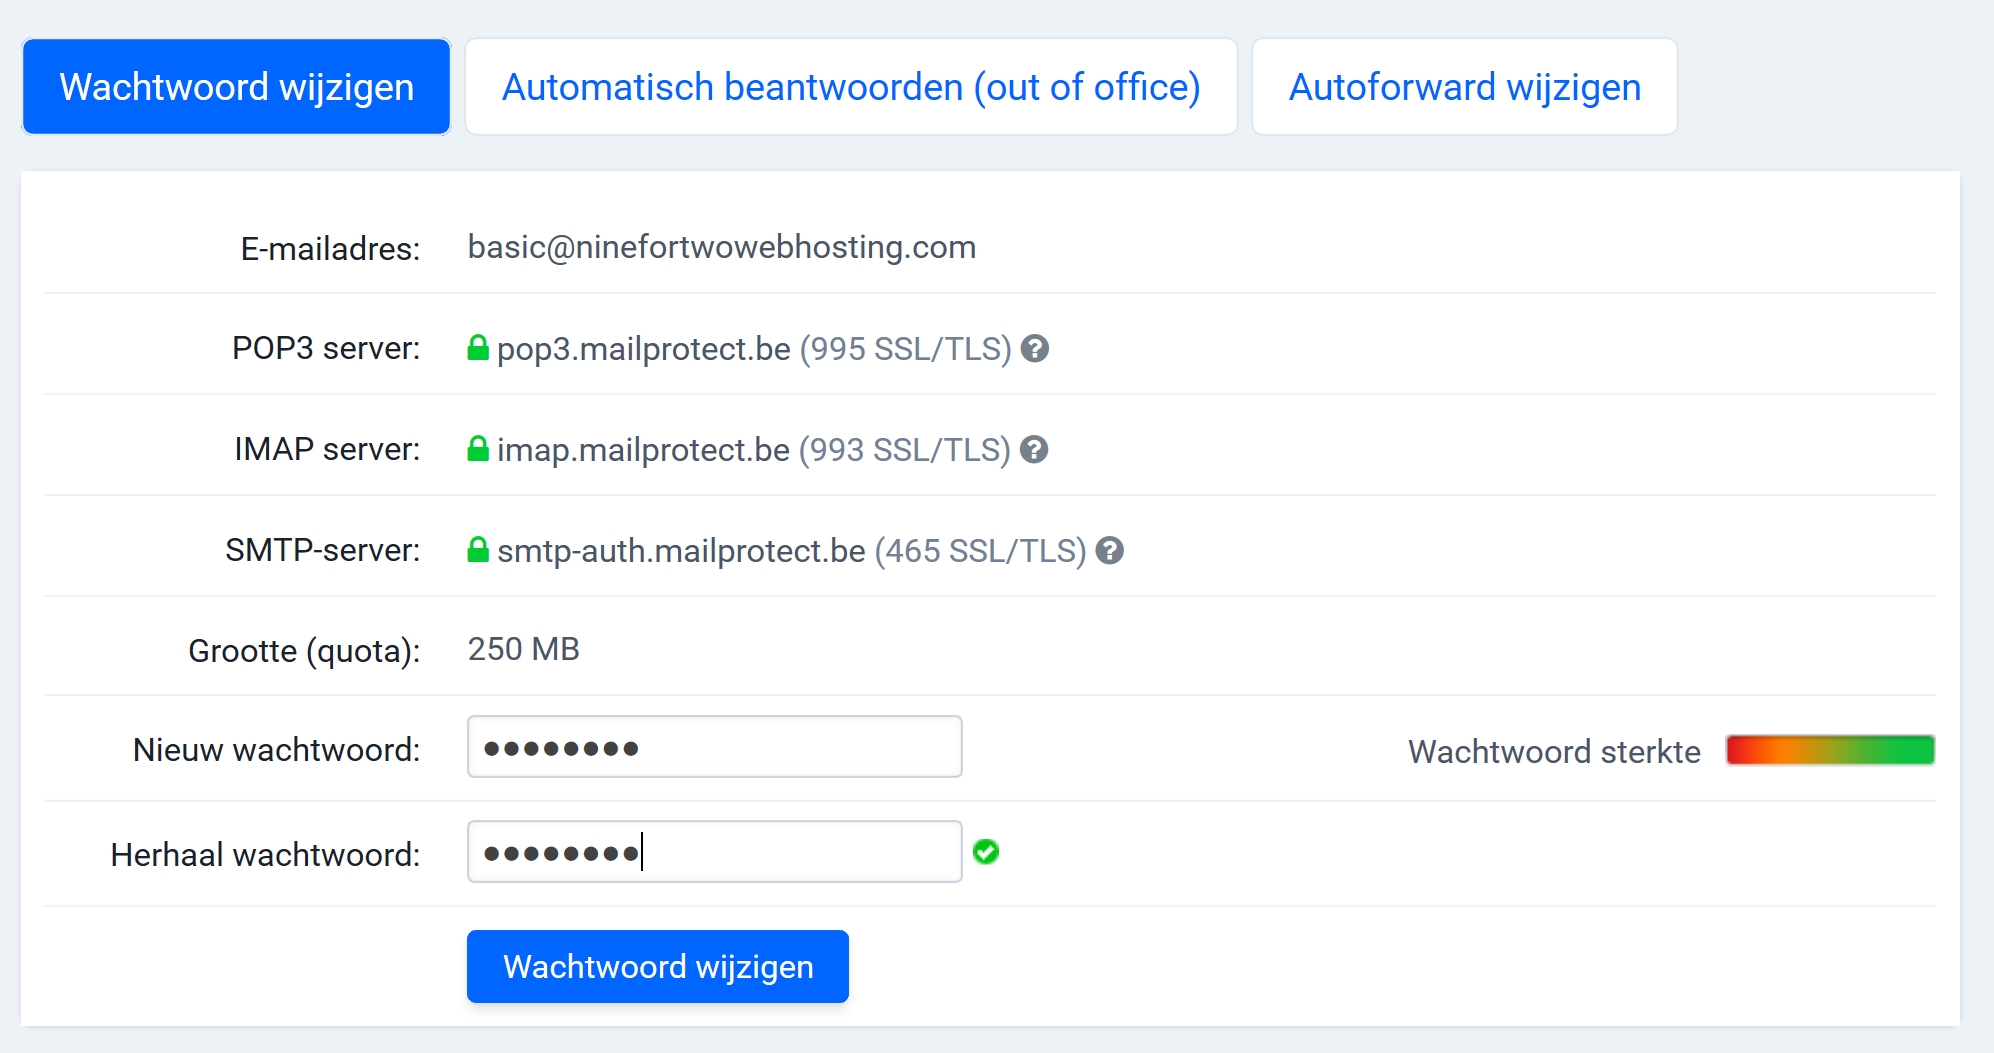Click the imap.mailprotect.be server address
Image resolution: width=1994 pixels, height=1053 pixels.
coord(643,450)
